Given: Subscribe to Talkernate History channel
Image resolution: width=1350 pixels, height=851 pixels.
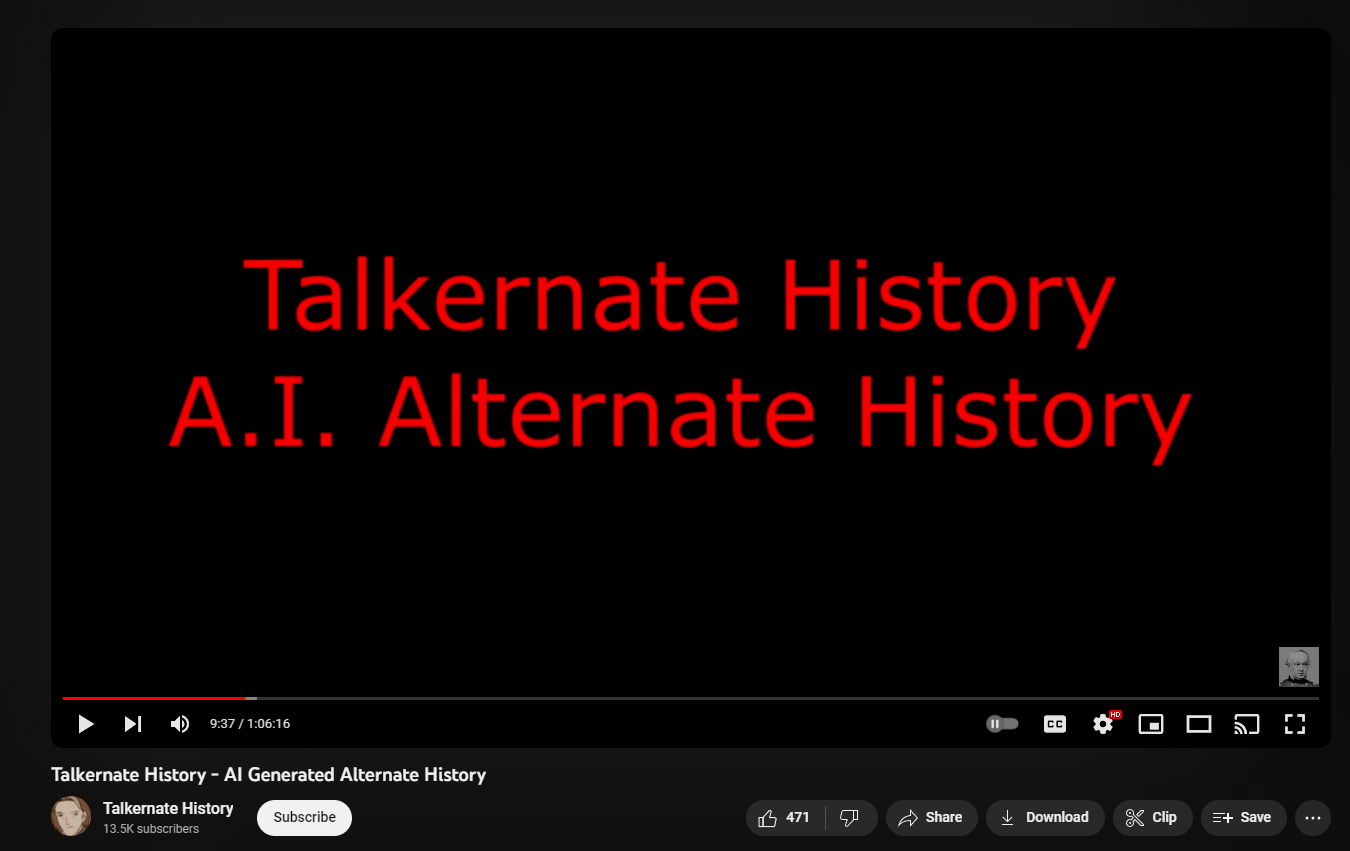Looking at the screenshot, I should click(304, 818).
